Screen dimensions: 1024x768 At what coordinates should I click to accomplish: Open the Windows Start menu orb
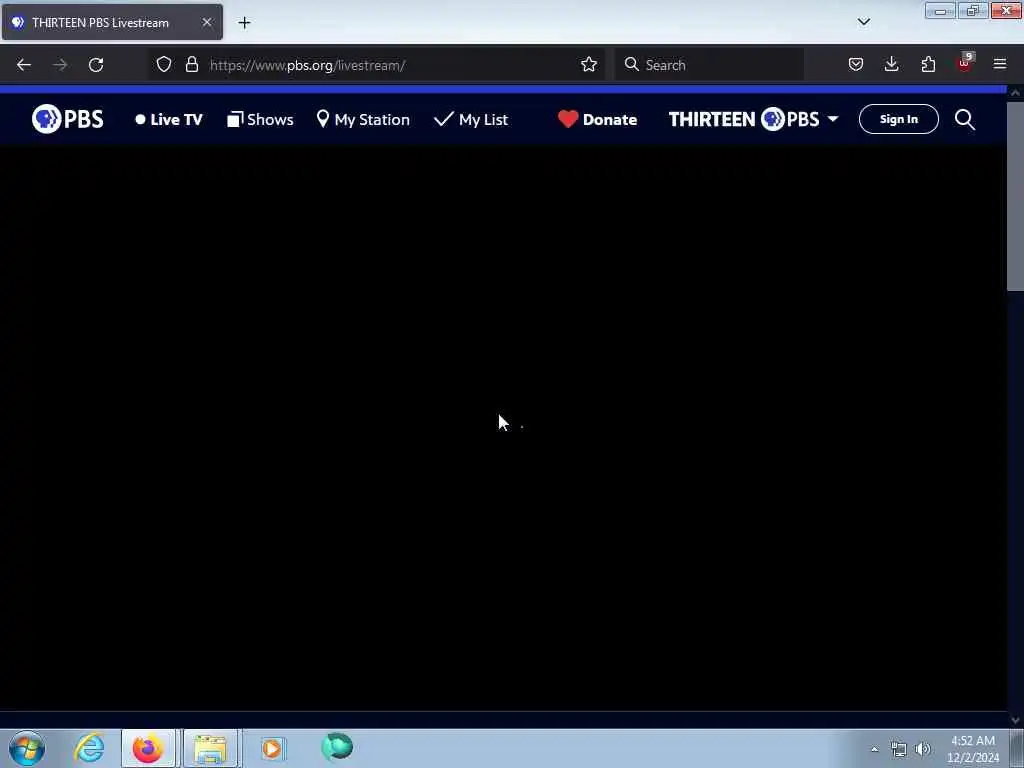(x=27, y=748)
